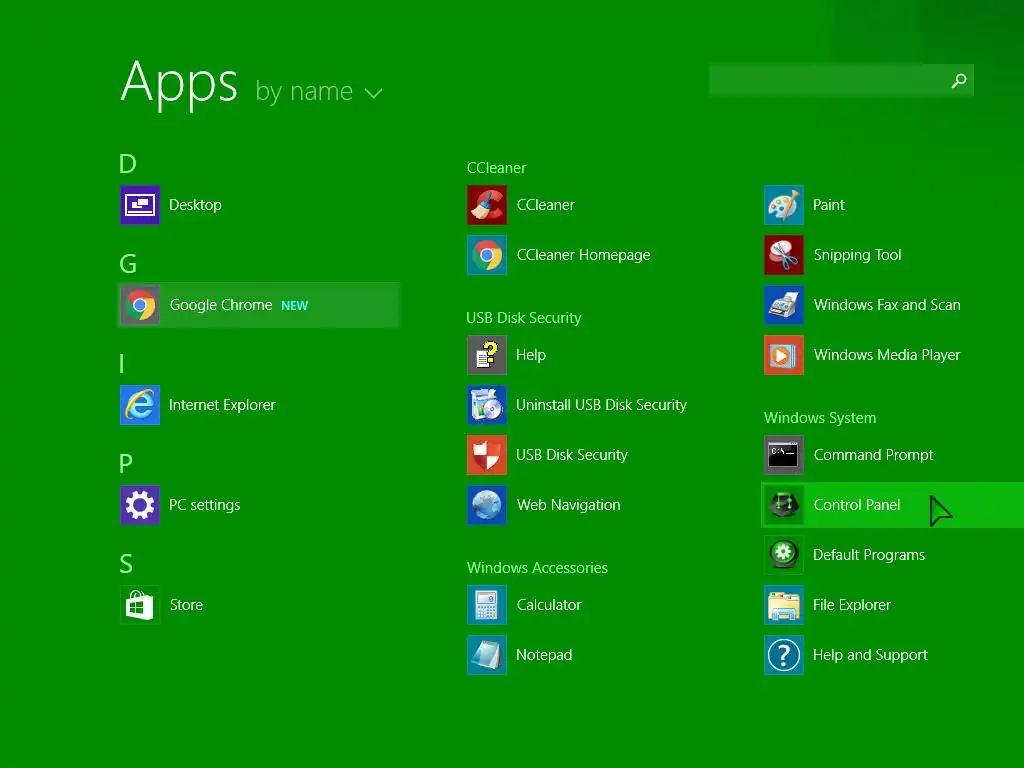Open the Snipping Tool scissors icon

click(784, 255)
